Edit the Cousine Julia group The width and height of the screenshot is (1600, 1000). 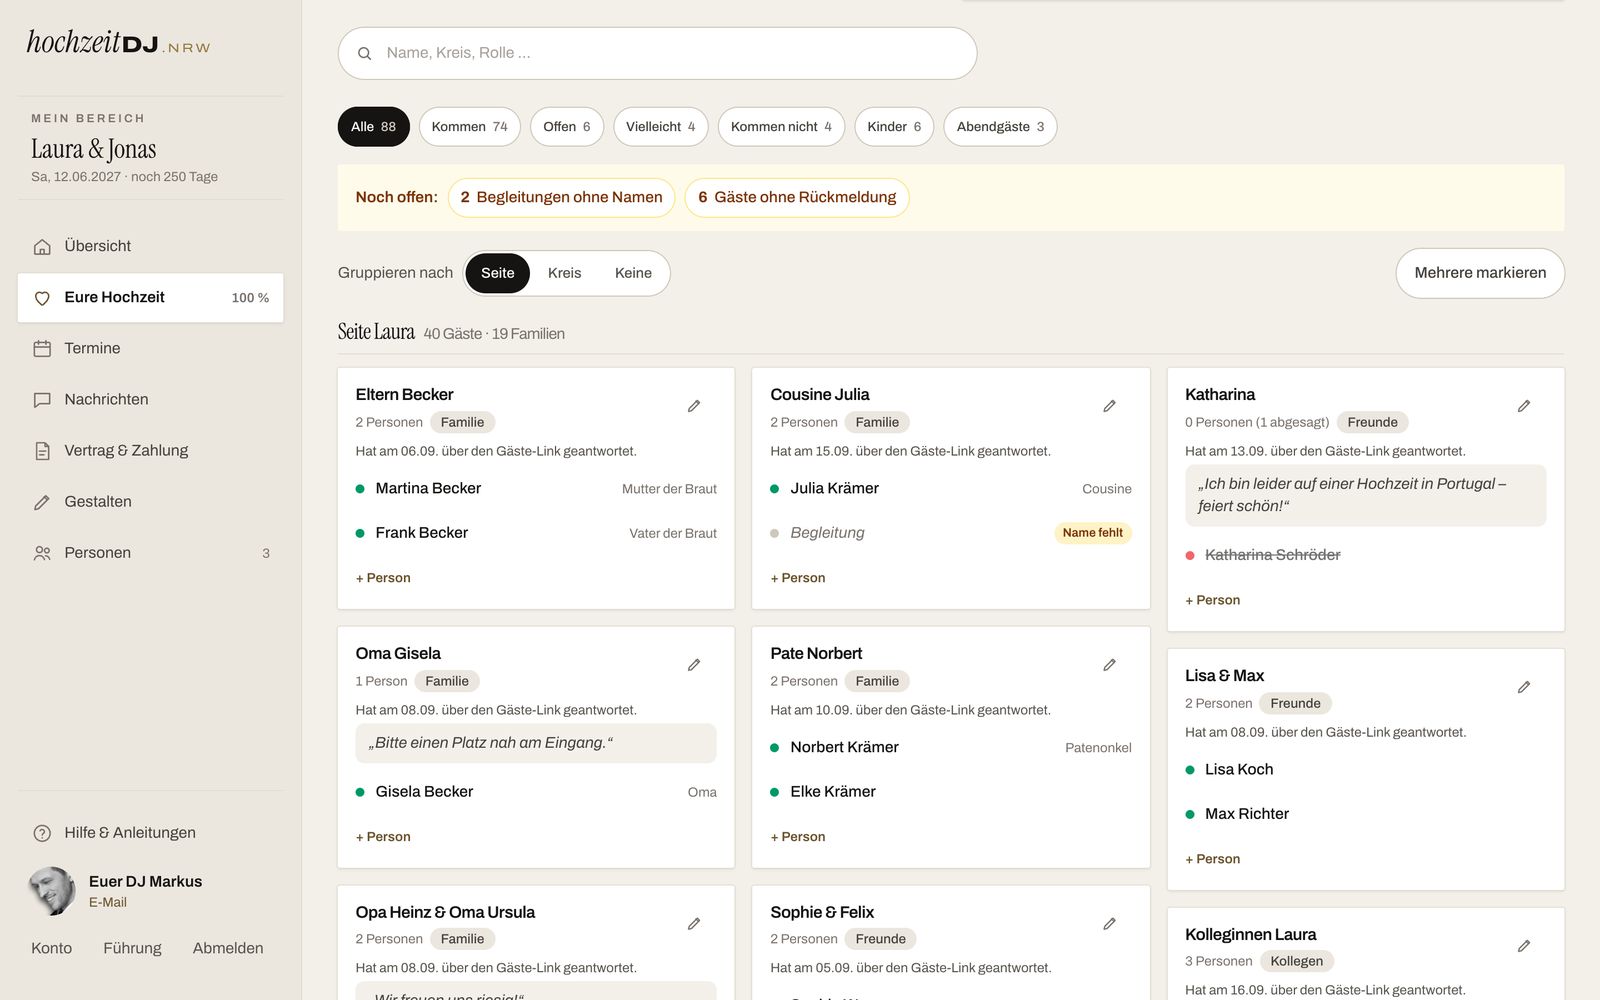[x=1109, y=406]
